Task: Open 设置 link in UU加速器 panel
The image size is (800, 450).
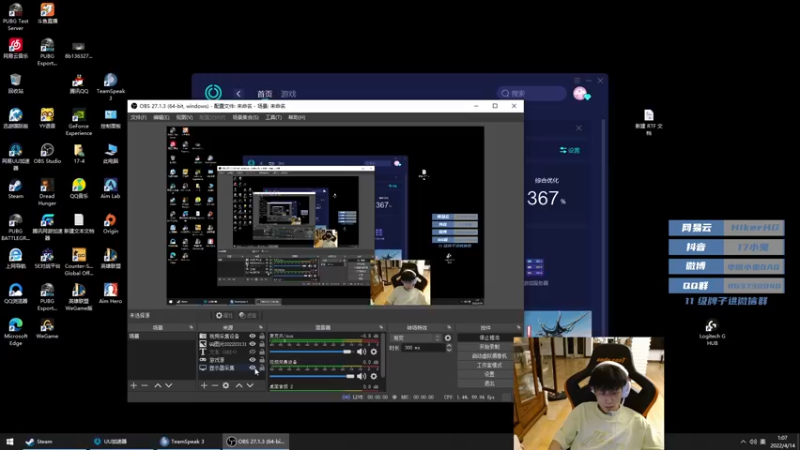Action: (x=570, y=150)
